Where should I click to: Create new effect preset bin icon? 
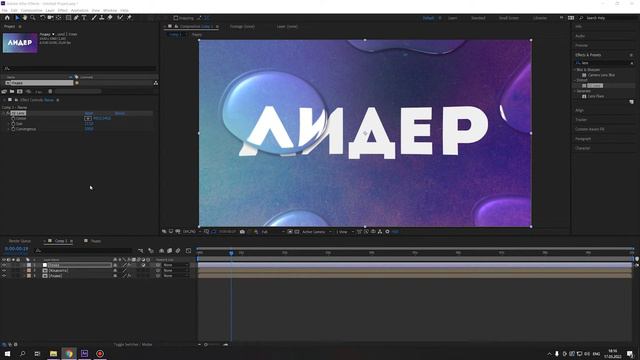click(631, 102)
